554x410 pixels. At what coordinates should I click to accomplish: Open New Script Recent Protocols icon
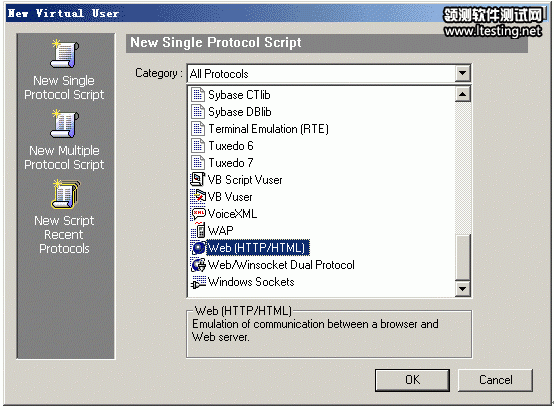[x=66, y=194]
